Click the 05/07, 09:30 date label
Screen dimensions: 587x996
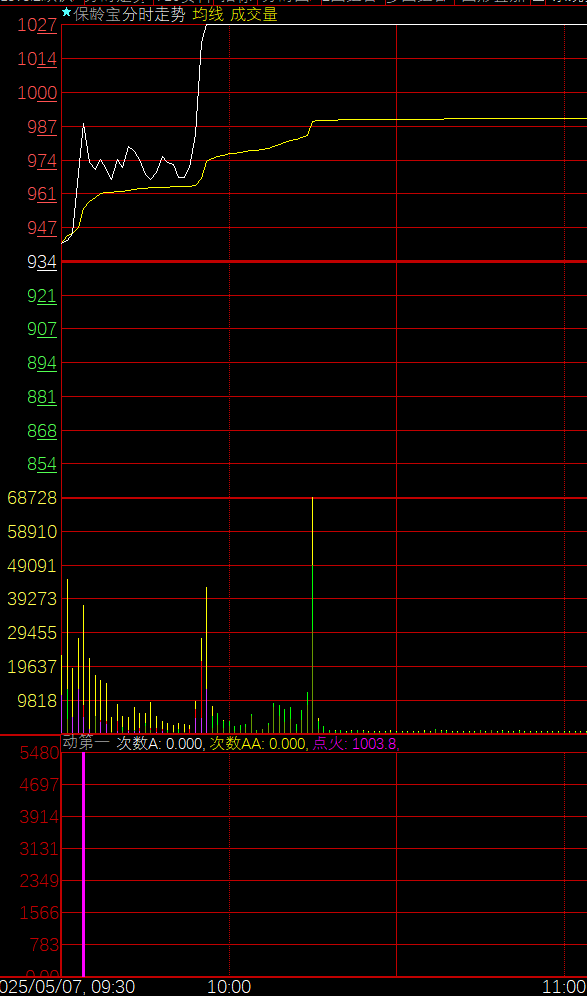point(67,987)
